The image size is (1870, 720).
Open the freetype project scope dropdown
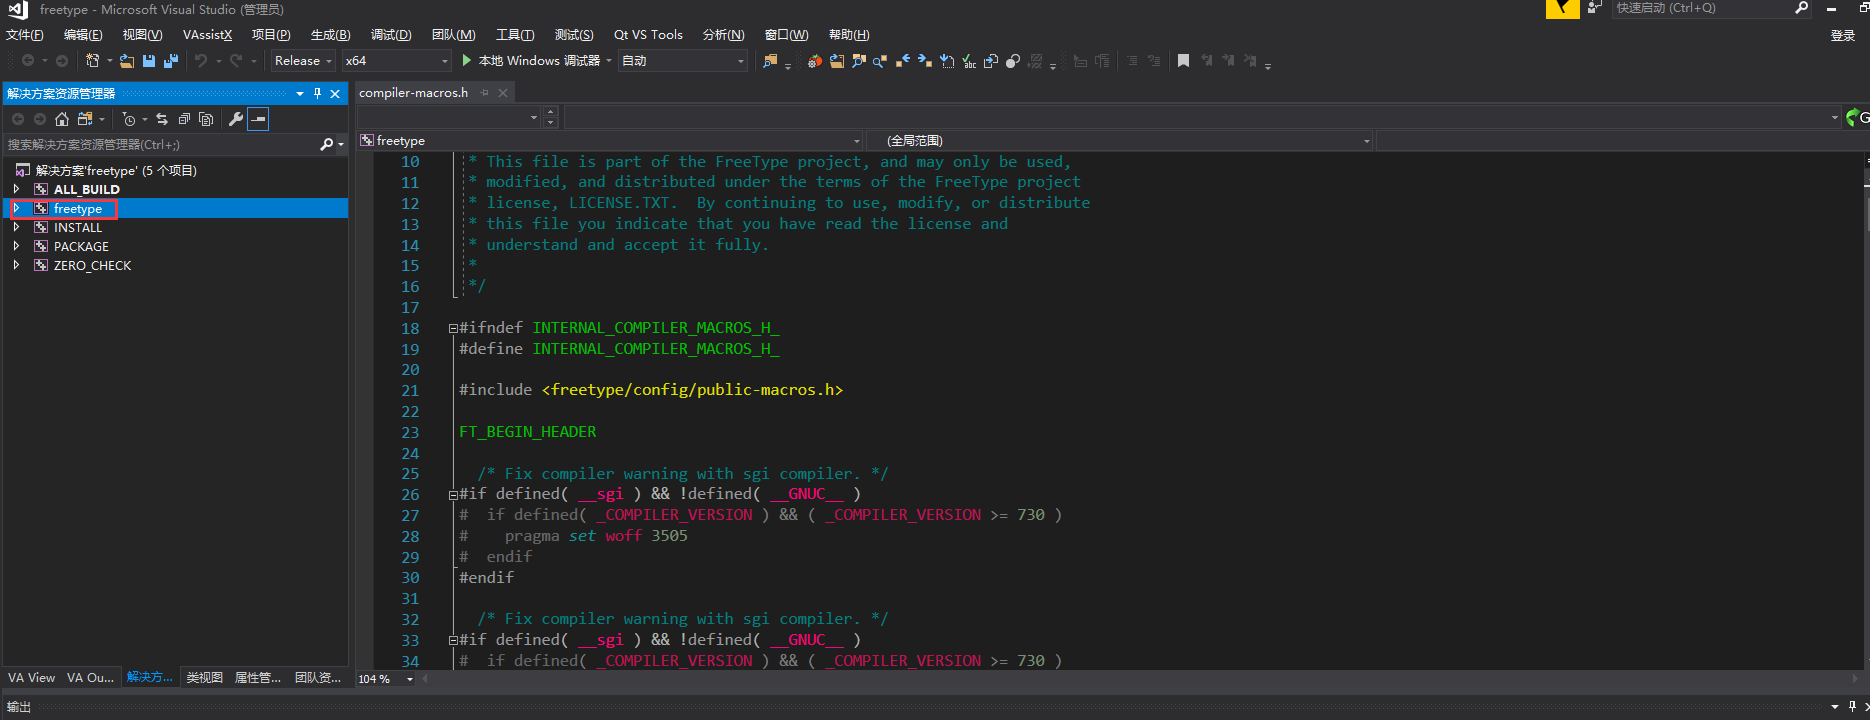tap(610, 141)
